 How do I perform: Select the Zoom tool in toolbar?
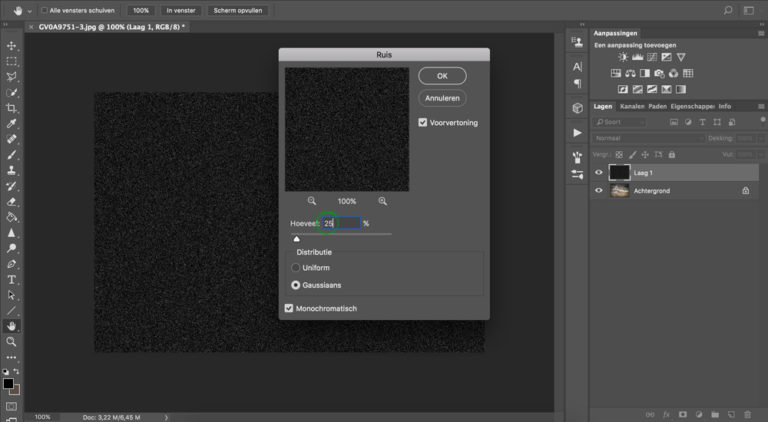(x=11, y=342)
